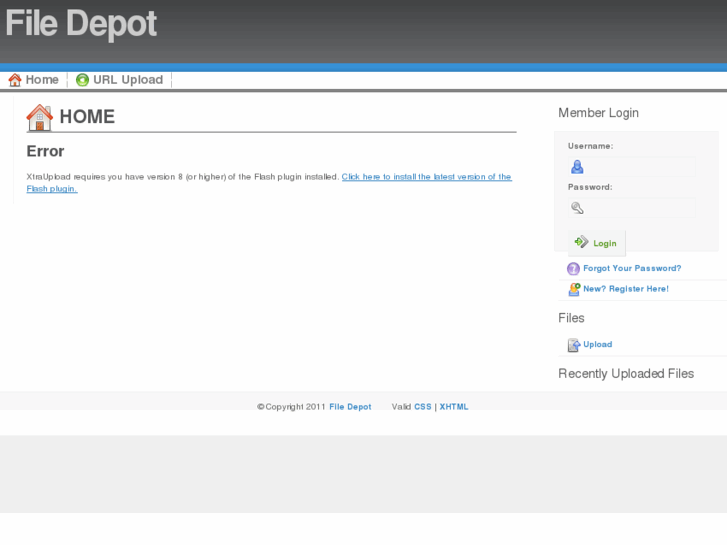This screenshot has width=727, height=545.
Task: Click the green arrow icon on Login button
Action: (x=581, y=242)
